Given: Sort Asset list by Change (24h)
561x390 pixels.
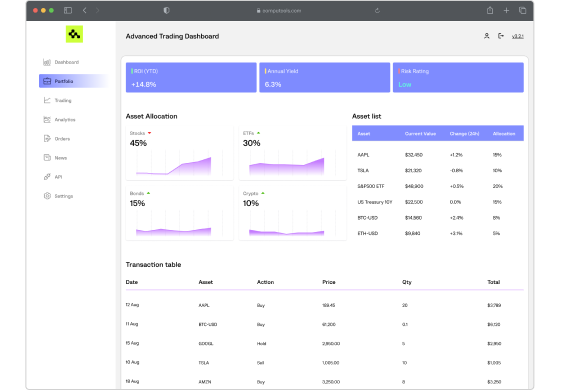Looking at the screenshot, I should [464, 133].
